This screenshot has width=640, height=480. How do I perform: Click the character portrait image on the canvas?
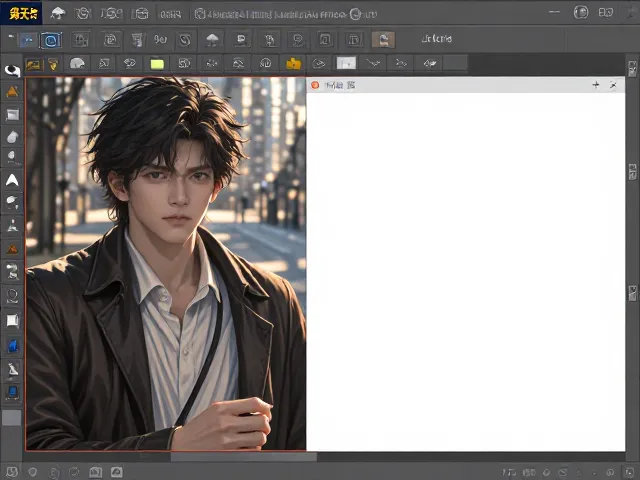166,264
